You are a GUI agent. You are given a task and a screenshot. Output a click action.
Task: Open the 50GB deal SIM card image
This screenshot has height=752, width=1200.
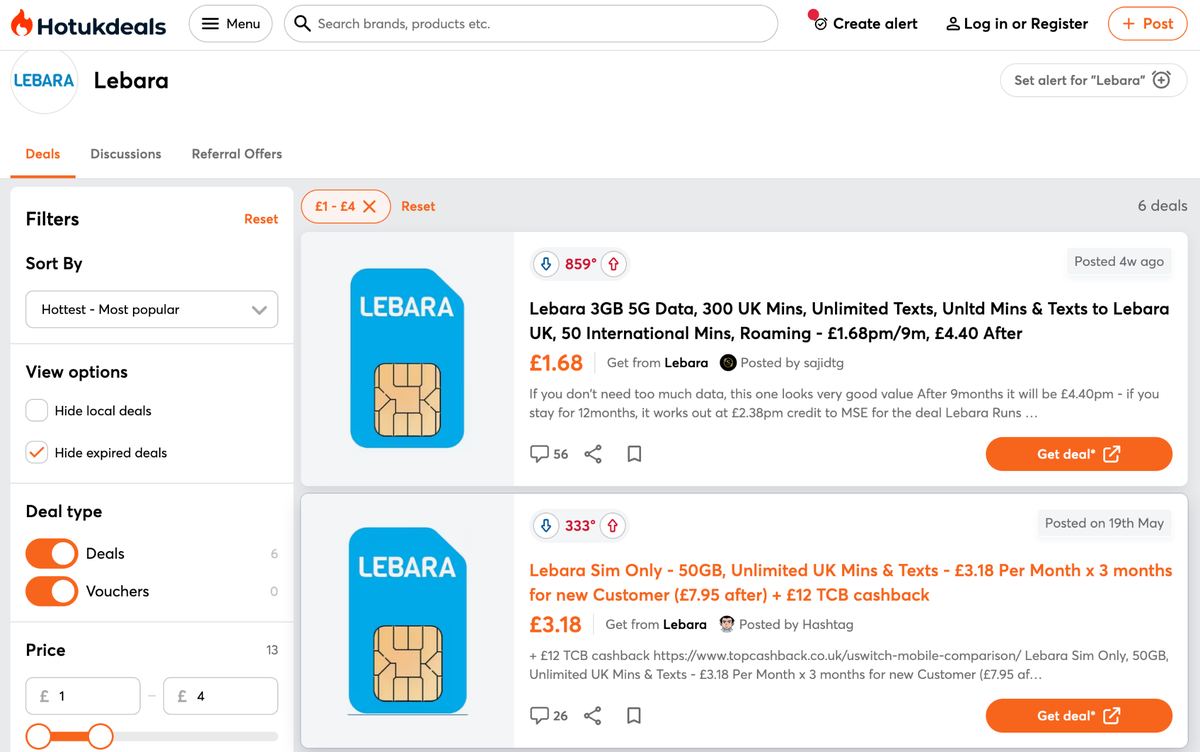(x=407, y=620)
